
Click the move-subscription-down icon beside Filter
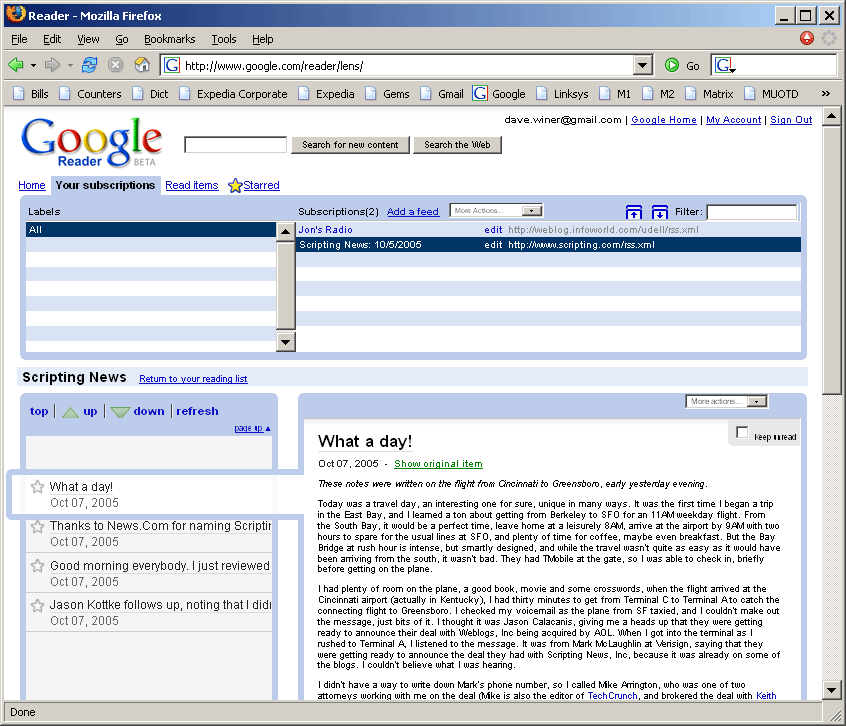click(x=660, y=212)
